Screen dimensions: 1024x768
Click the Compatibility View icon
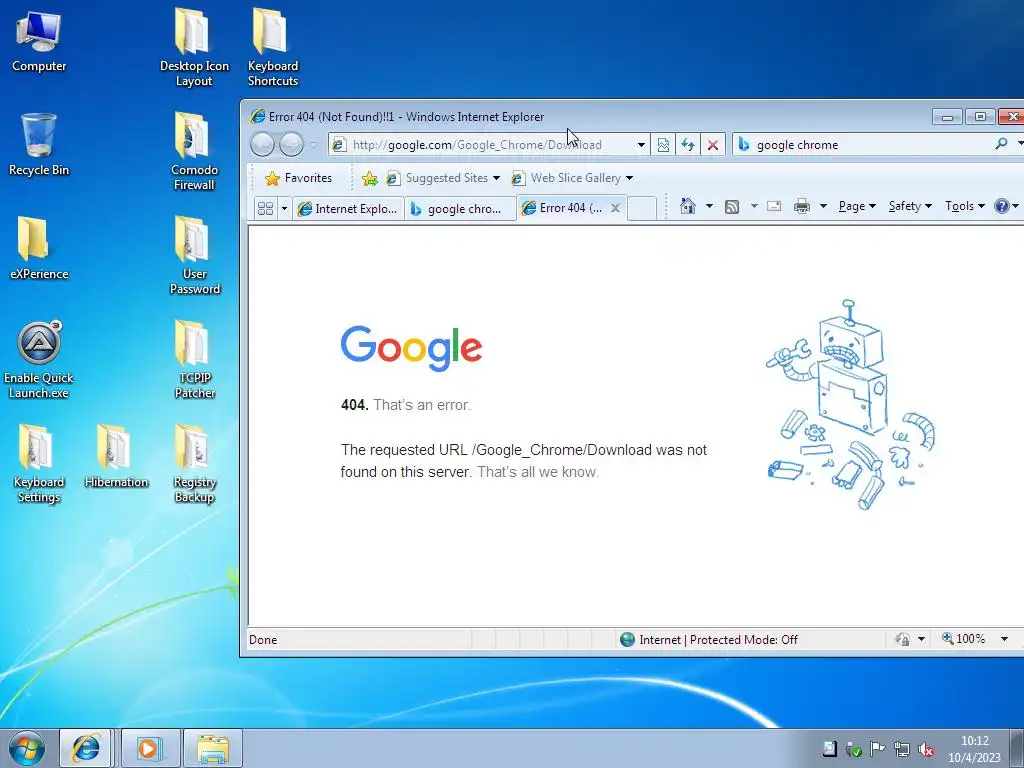pyautogui.click(x=663, y=145)
